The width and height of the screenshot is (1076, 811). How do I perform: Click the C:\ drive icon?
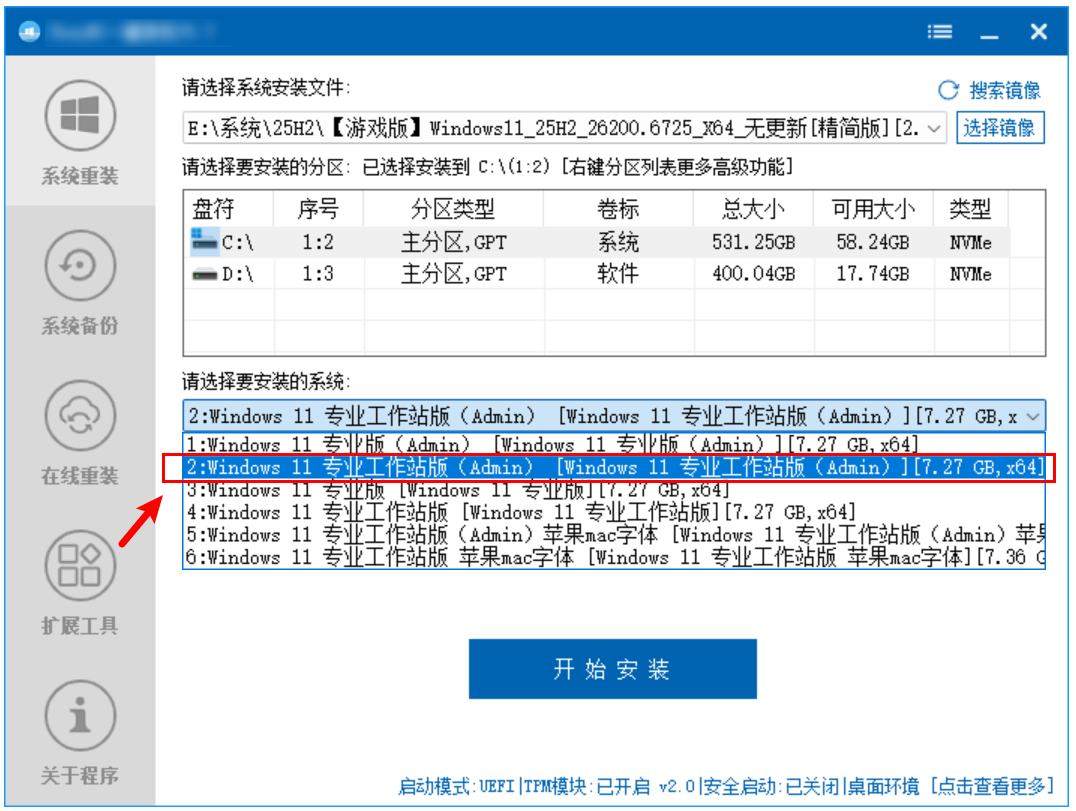point(204,241)
